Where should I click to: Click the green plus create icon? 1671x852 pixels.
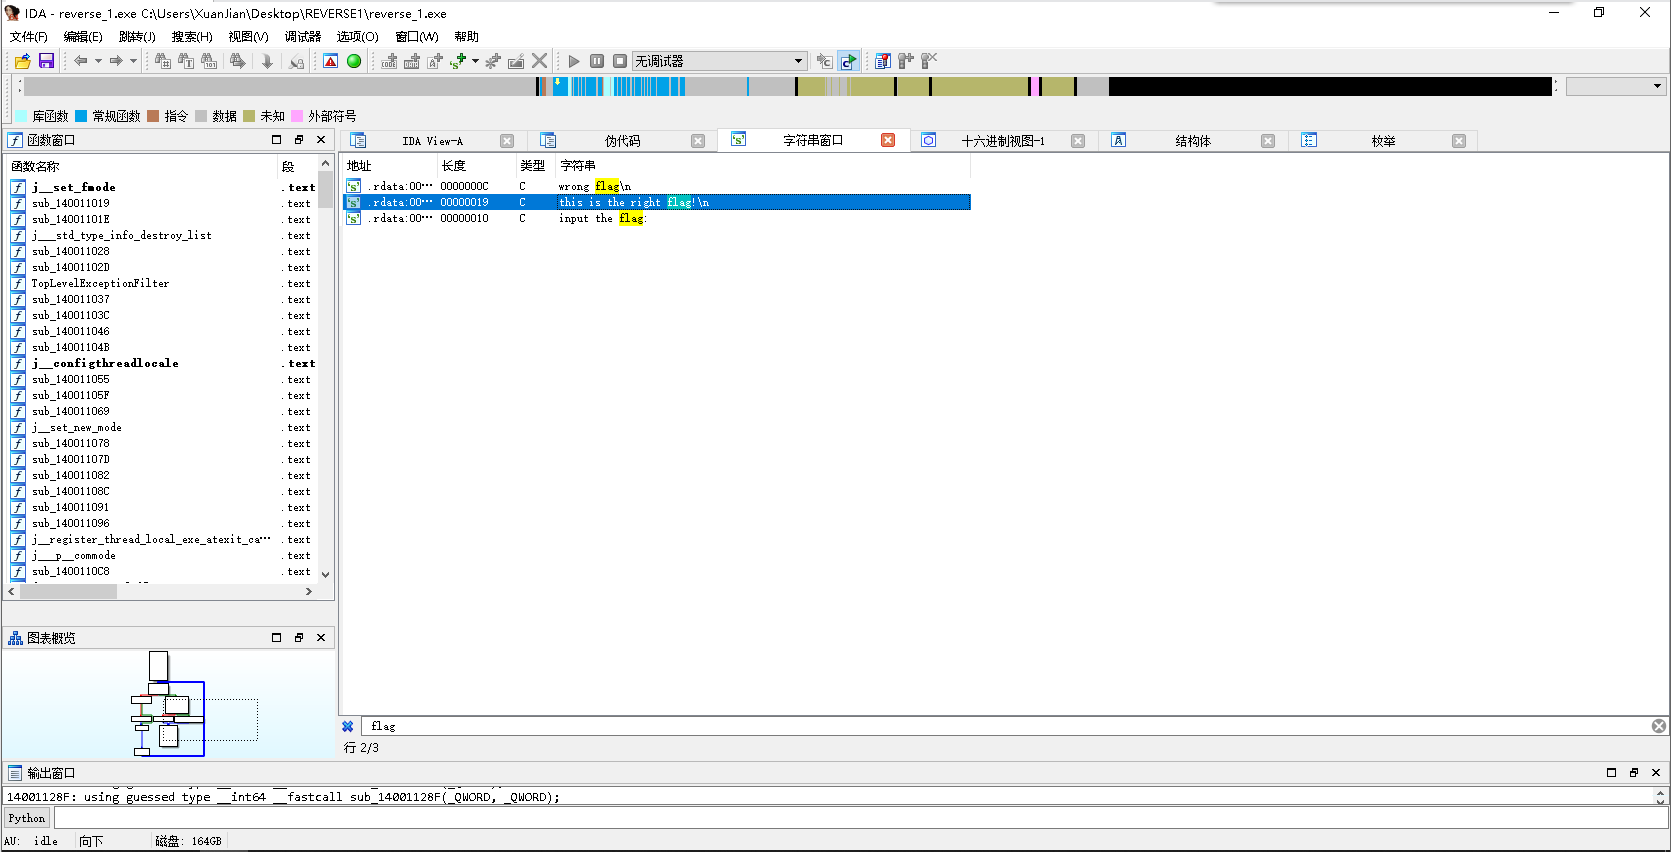(x=458, y=61)
